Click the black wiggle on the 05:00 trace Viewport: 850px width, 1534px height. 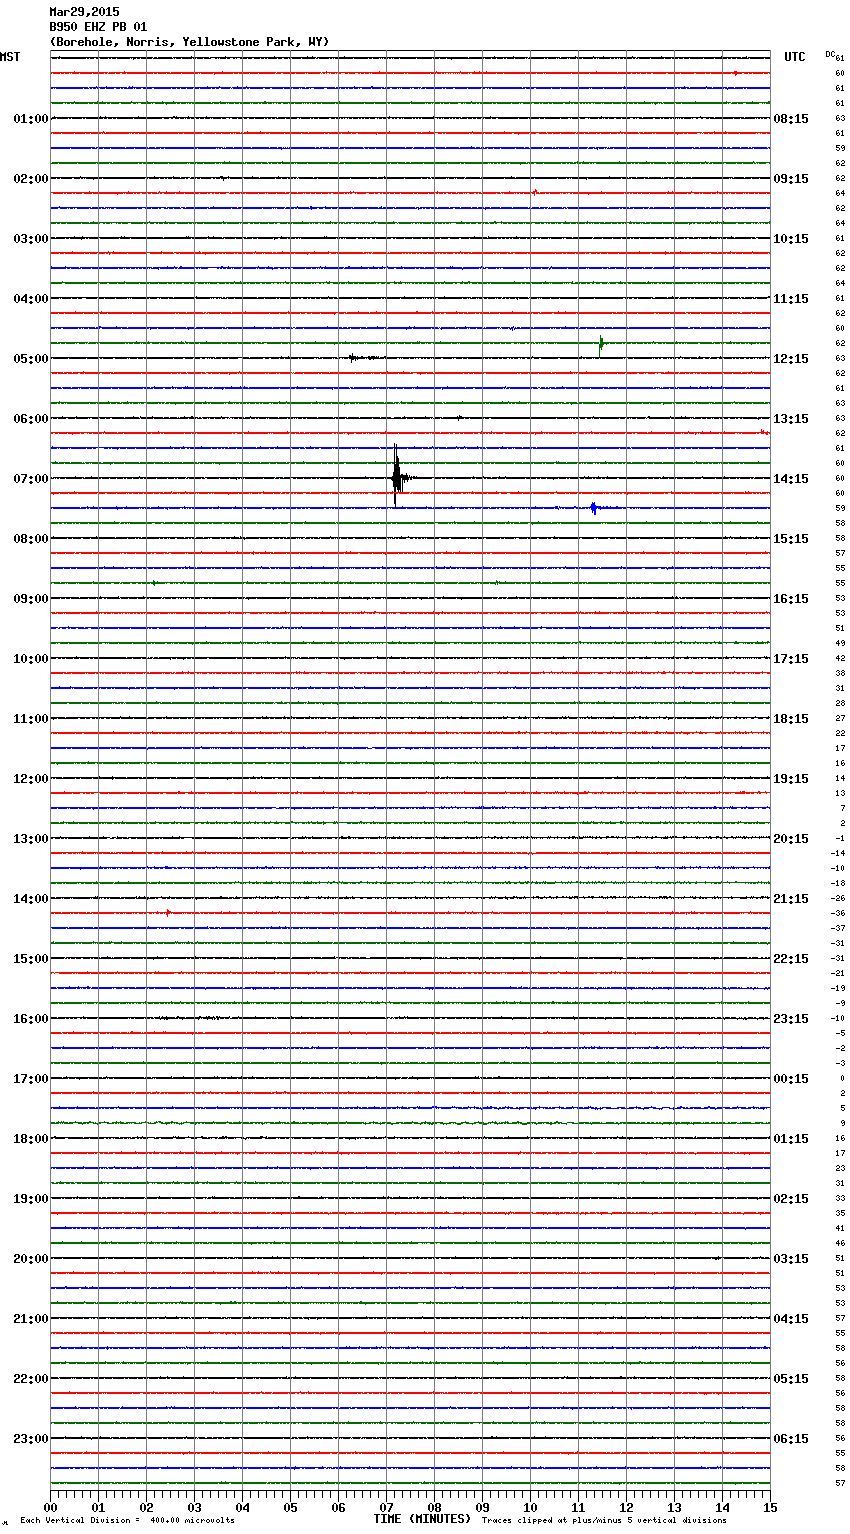(362, 357)
